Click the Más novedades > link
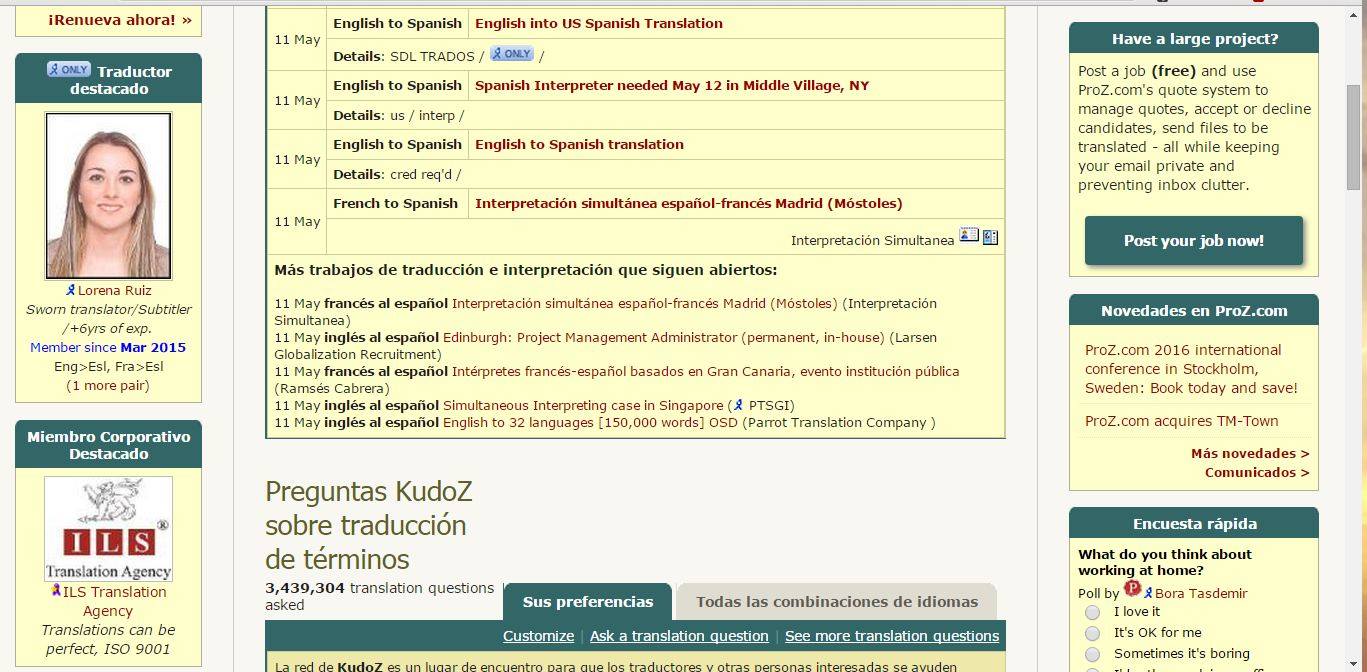 (x=1250, y=454)
